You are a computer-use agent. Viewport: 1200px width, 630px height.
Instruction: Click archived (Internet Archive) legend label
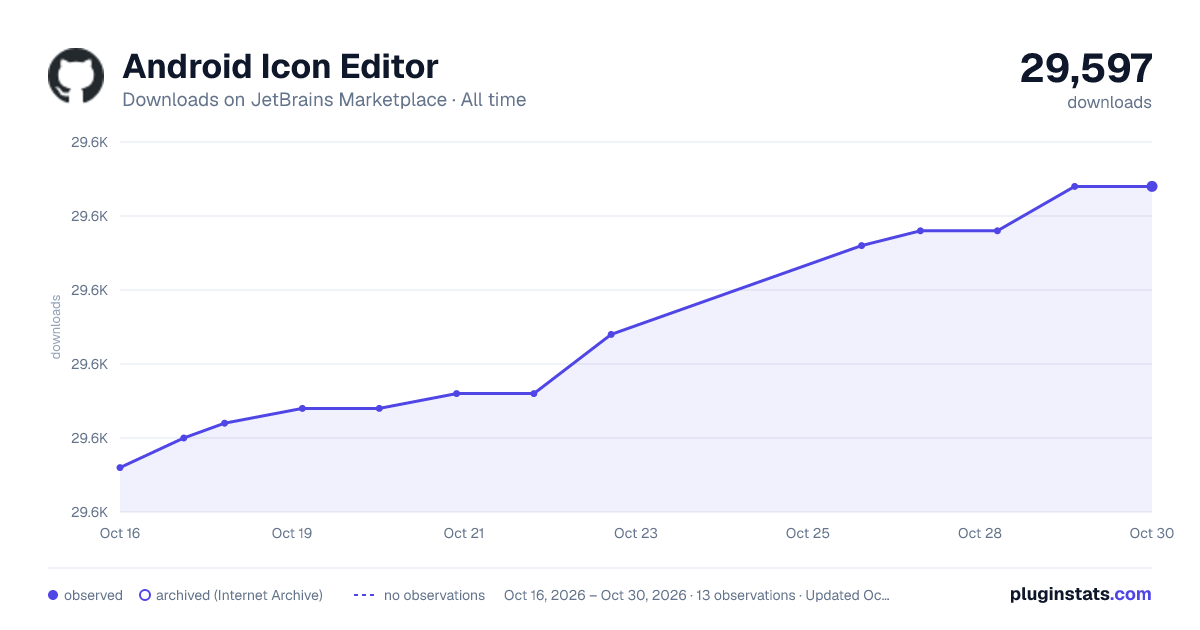pyautogui.click(x=239, y=595)
